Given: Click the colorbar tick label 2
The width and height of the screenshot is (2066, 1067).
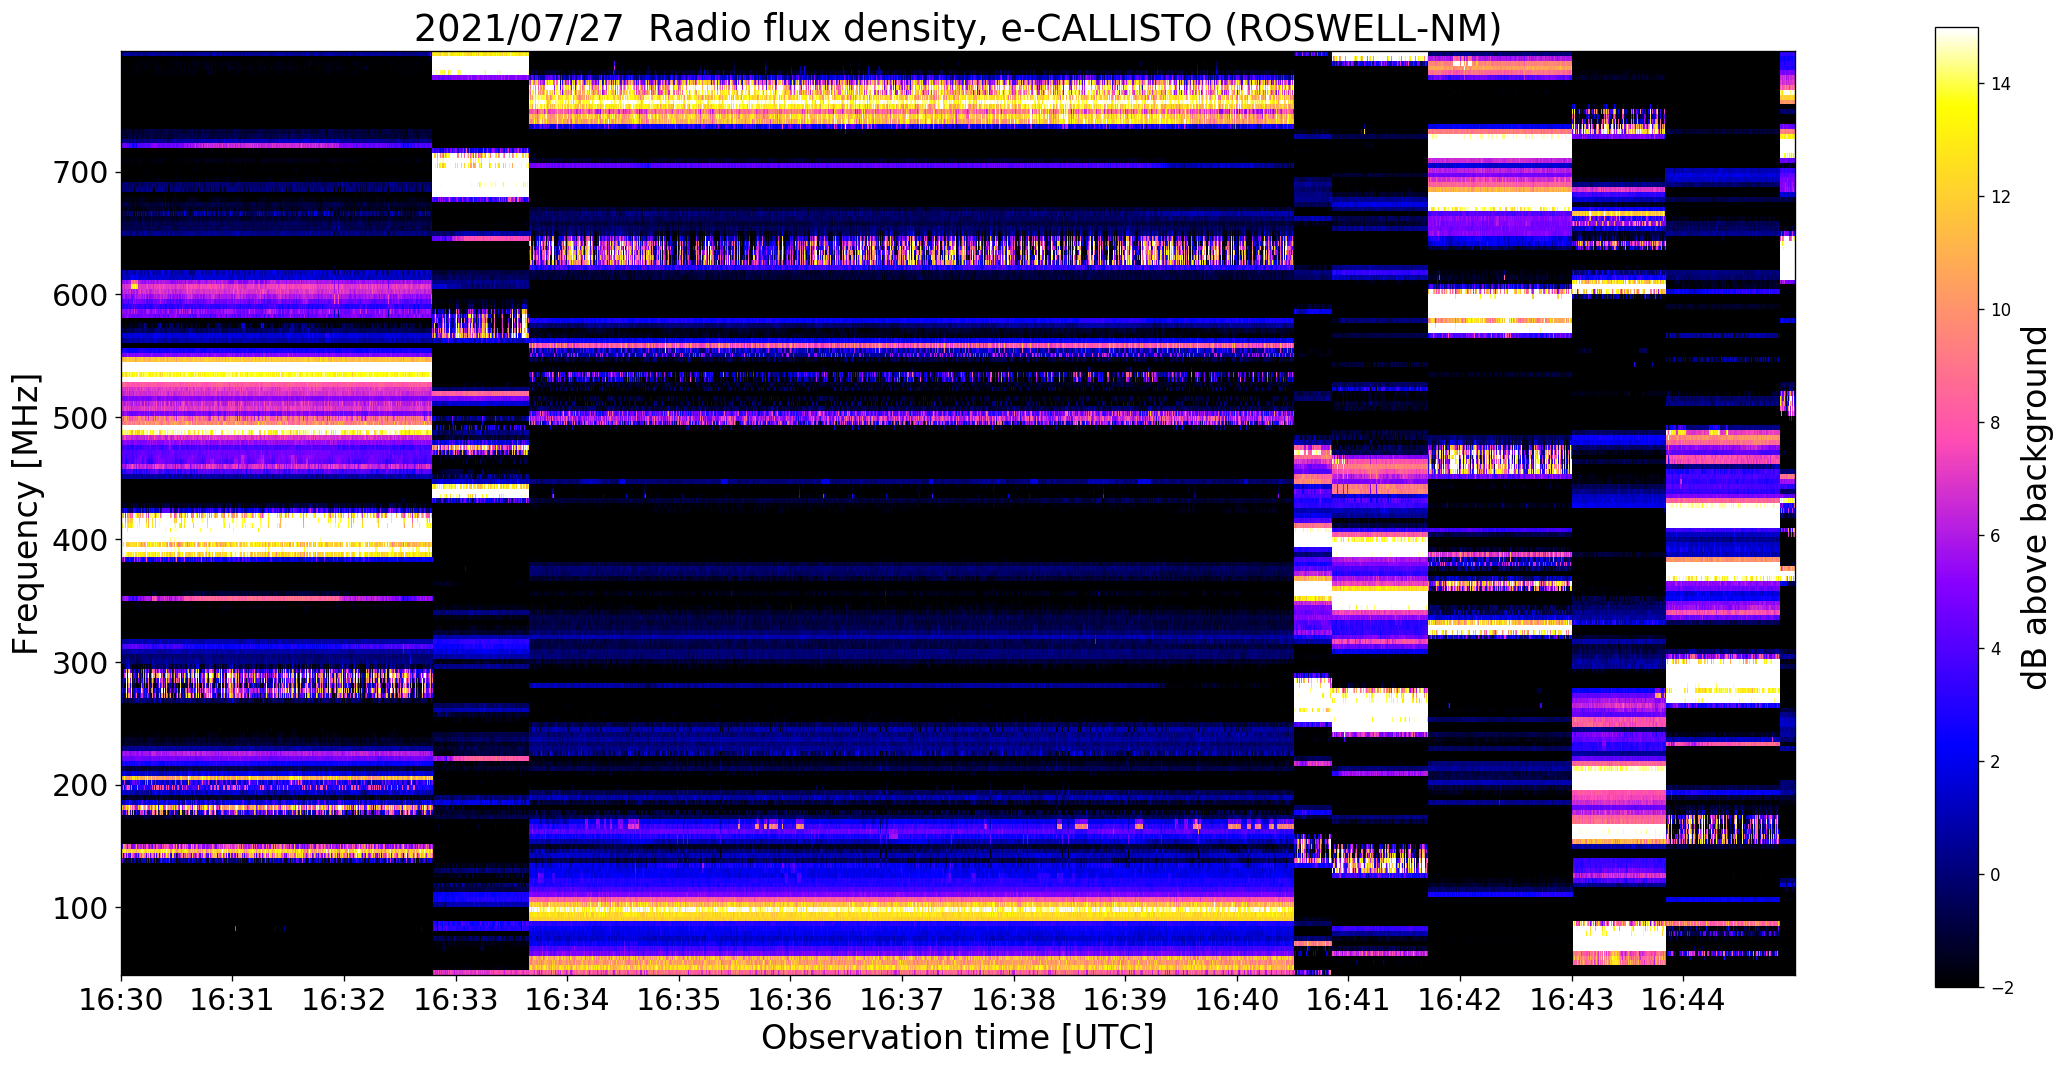Looking at the screenshot, I should [1995, 762].
